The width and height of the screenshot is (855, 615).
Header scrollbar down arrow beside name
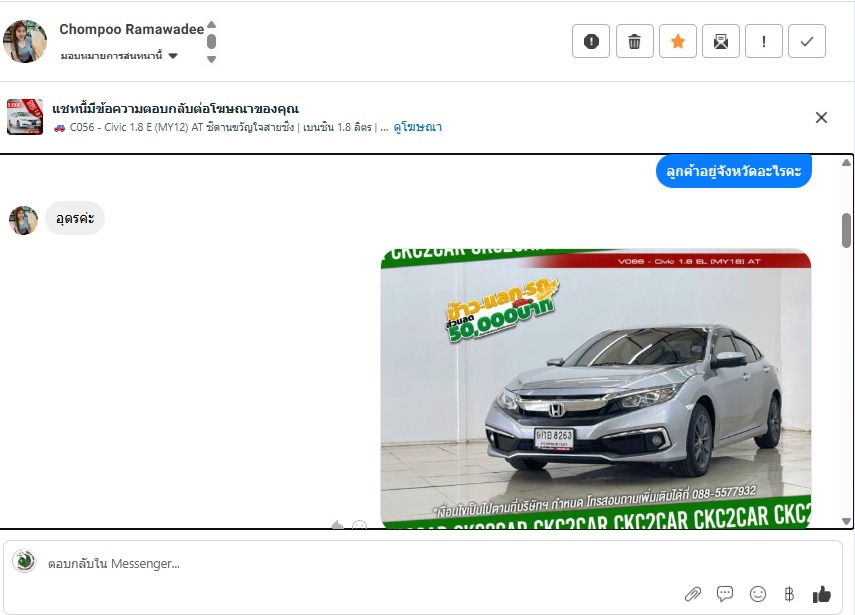[212, 59]
